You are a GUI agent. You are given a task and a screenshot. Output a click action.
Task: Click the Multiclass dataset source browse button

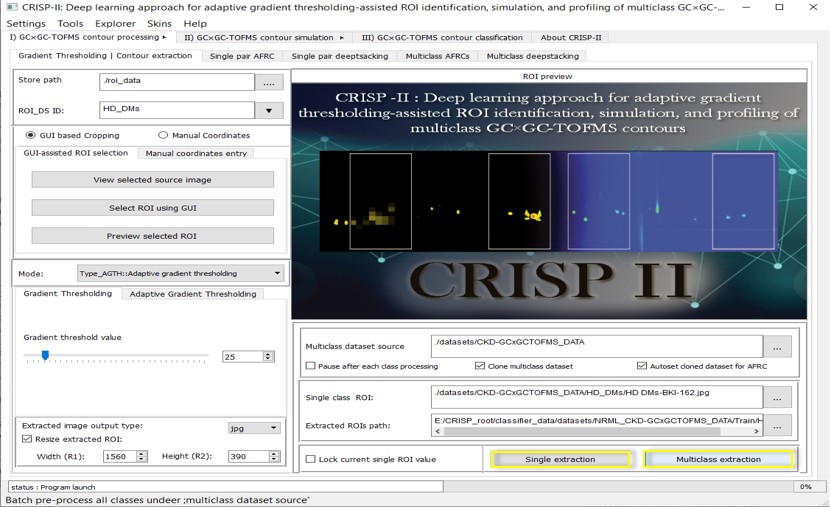[777, 346]
